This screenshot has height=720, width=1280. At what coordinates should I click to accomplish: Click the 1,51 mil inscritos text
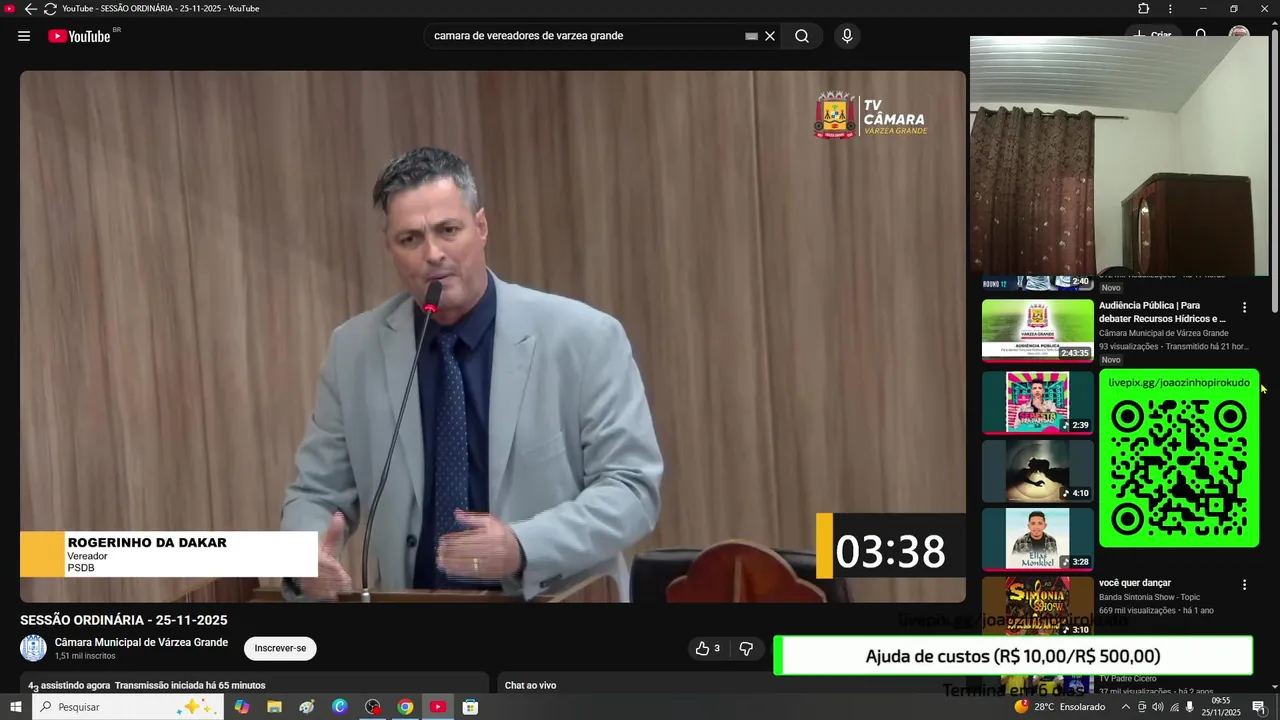[x=85, y=656]
